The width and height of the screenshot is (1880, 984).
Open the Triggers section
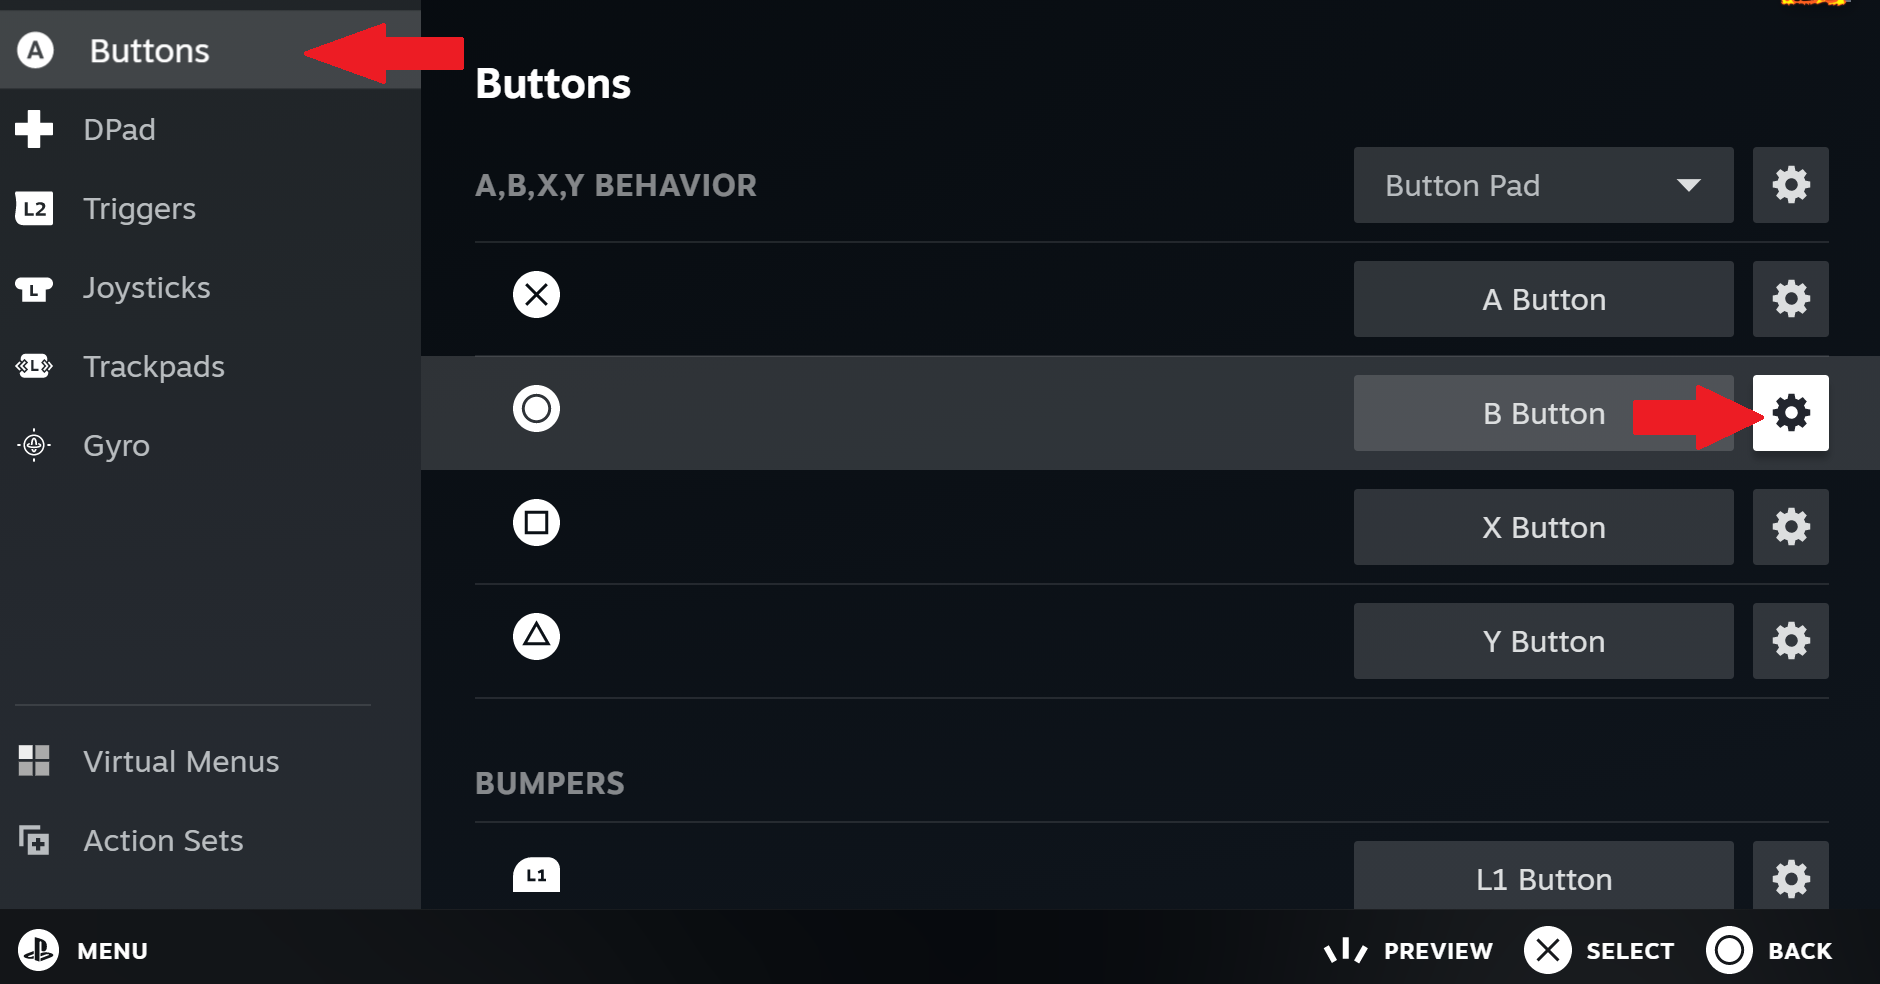pos(139,209)
